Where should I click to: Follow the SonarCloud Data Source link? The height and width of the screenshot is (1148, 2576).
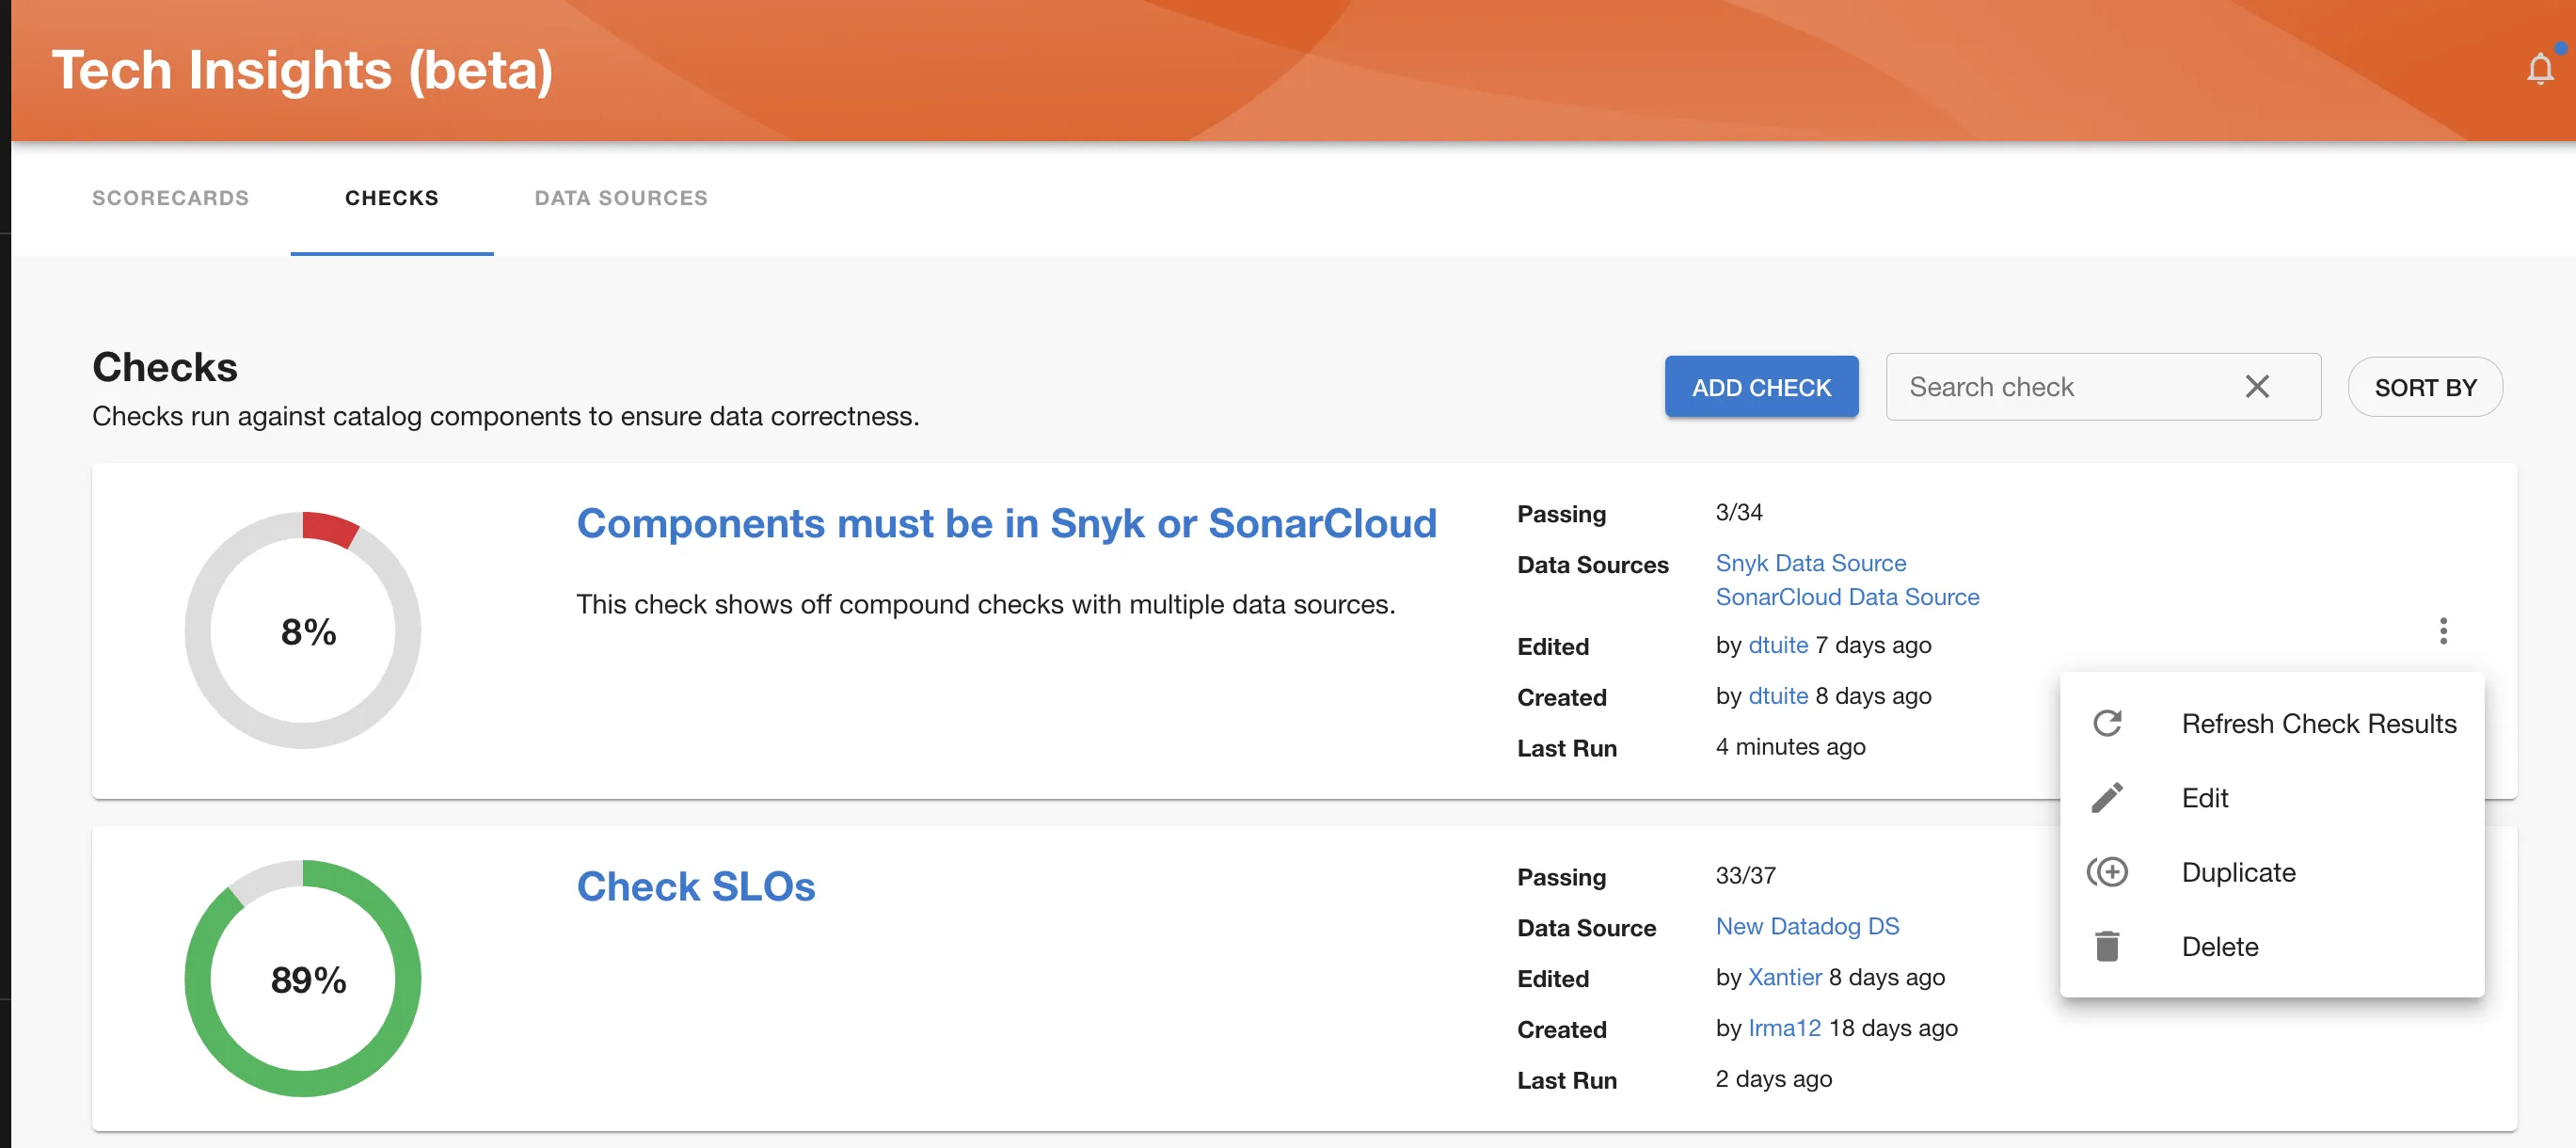pos(1846,597)
